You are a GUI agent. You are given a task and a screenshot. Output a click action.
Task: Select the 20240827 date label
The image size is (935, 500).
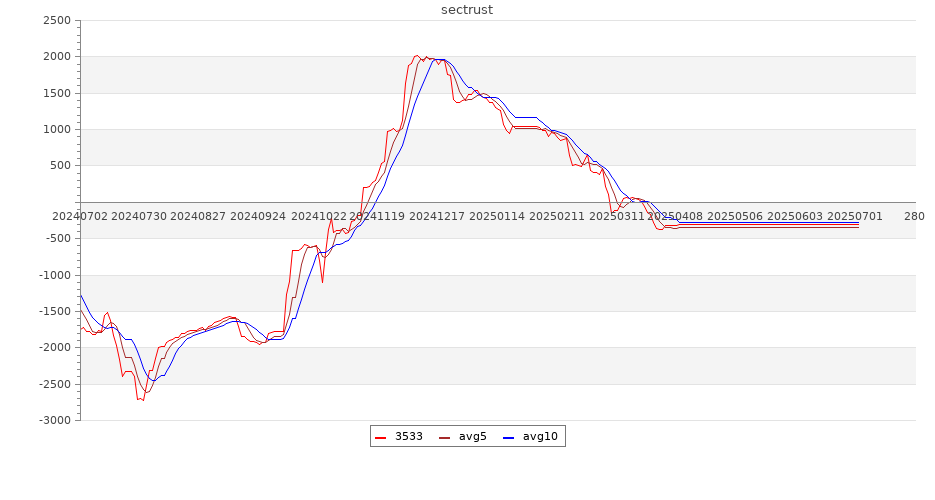tap(198, 216)
